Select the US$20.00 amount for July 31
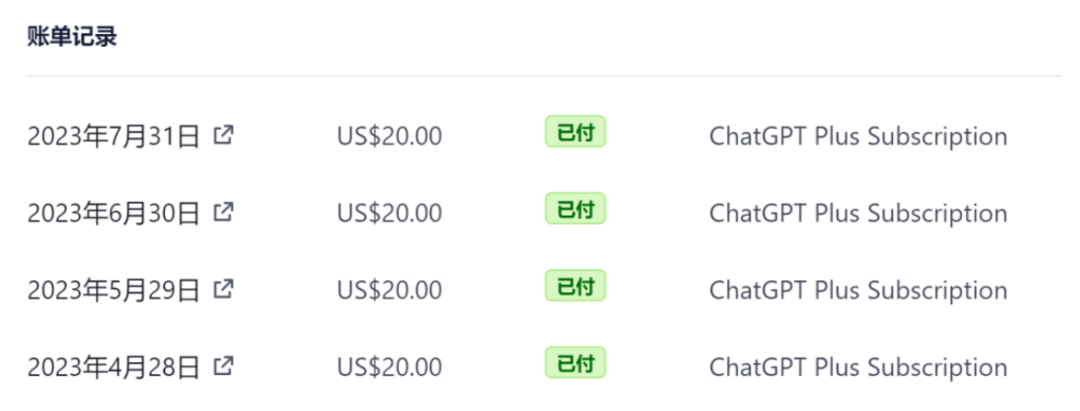Screen dimensions: 1080x411 pos(389,136)
